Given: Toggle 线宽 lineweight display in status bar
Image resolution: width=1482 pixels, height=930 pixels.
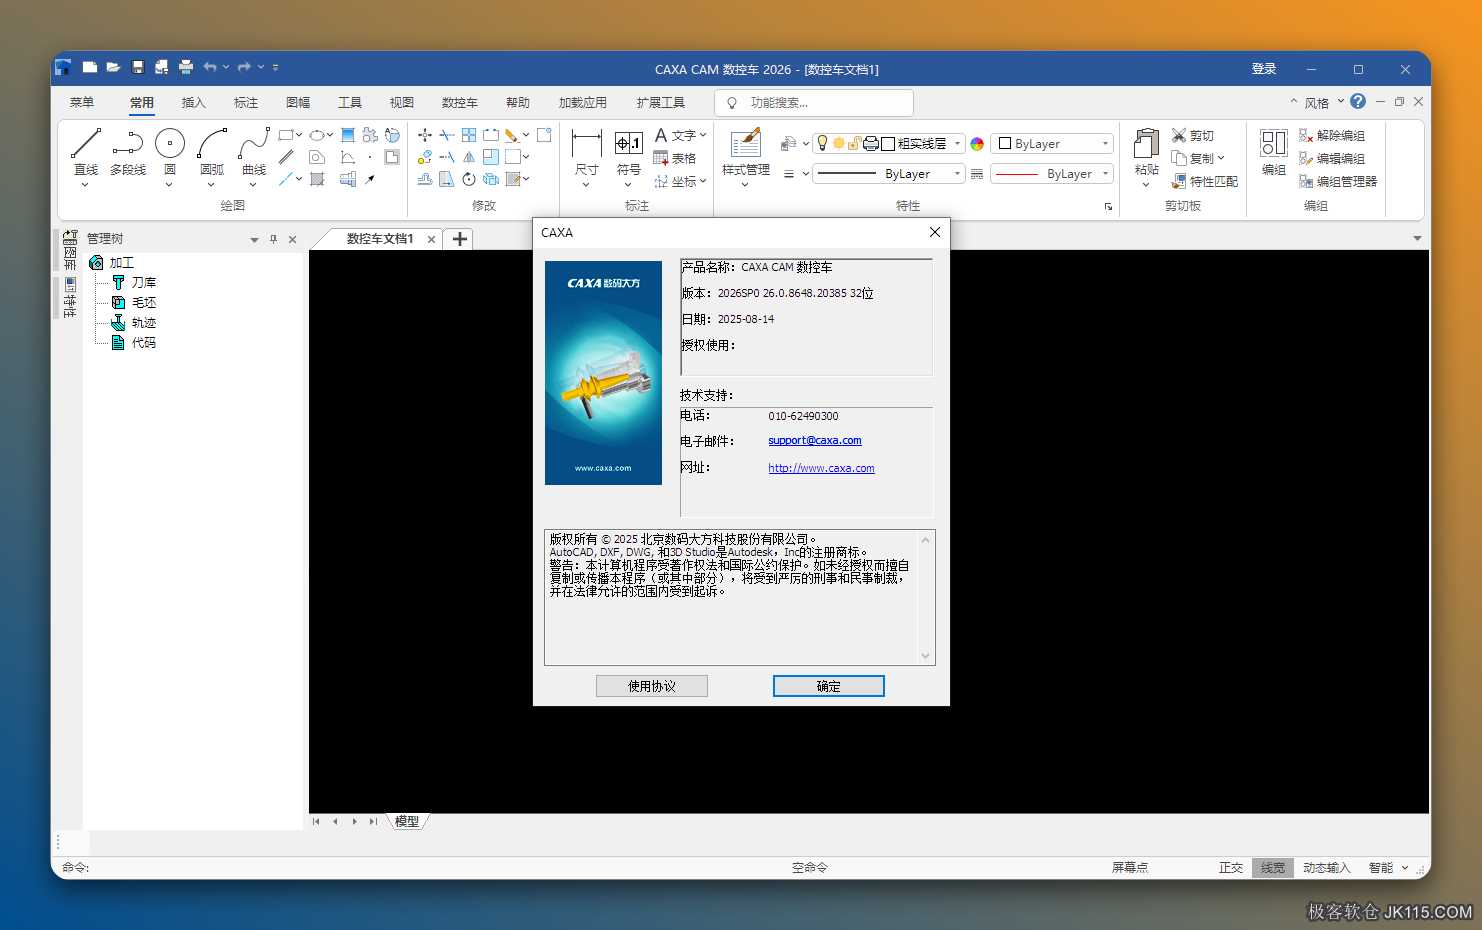Looking at the screenshot, I should pyautogui.click(x=1273, y=867).
